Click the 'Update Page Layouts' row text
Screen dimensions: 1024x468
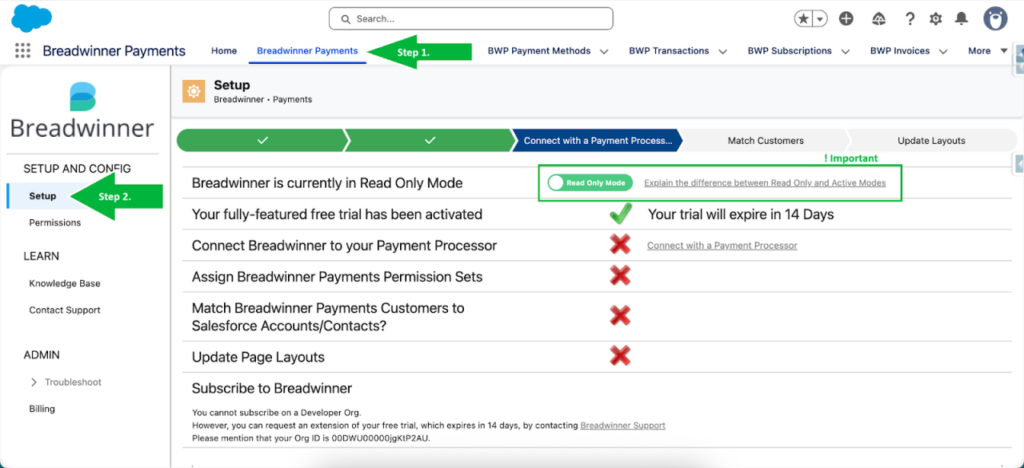pos(258,357)
